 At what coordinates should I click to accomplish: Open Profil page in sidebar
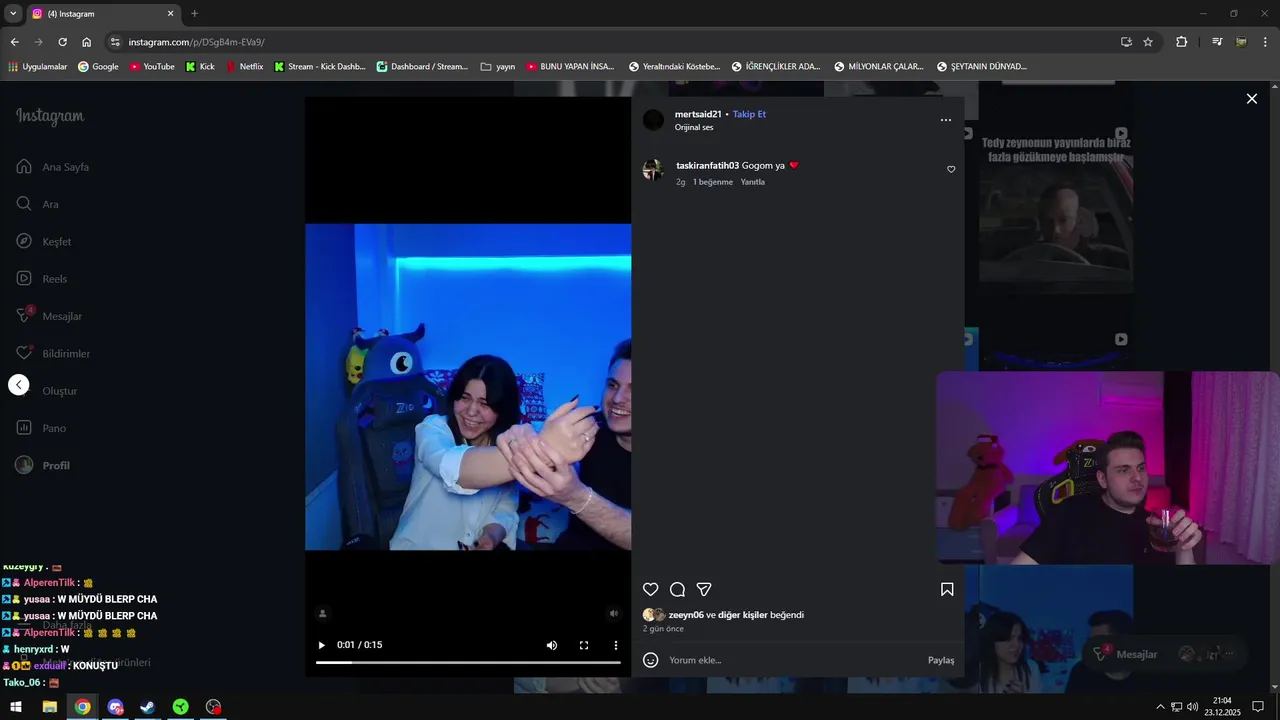click(x=43, y=465)
